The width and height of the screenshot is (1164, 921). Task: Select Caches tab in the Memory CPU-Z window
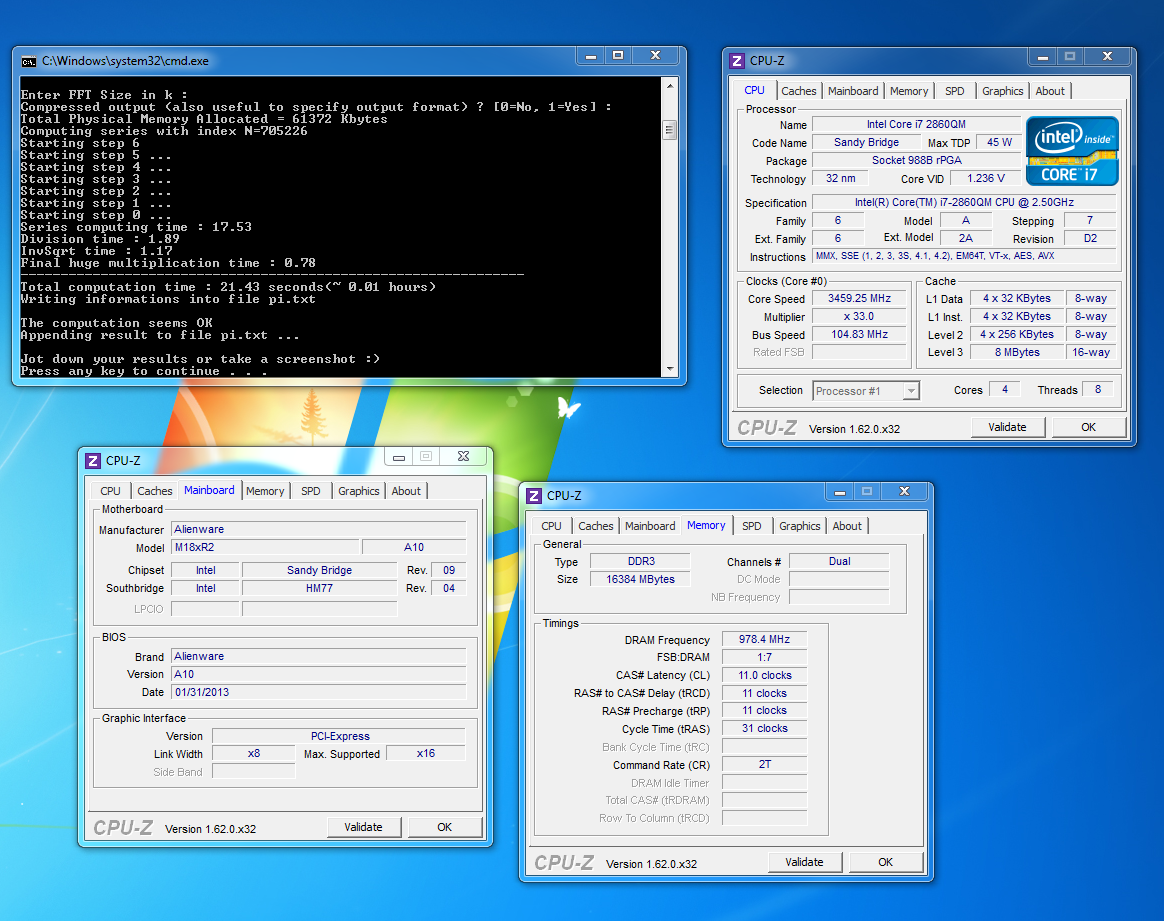tap(595, 526)
